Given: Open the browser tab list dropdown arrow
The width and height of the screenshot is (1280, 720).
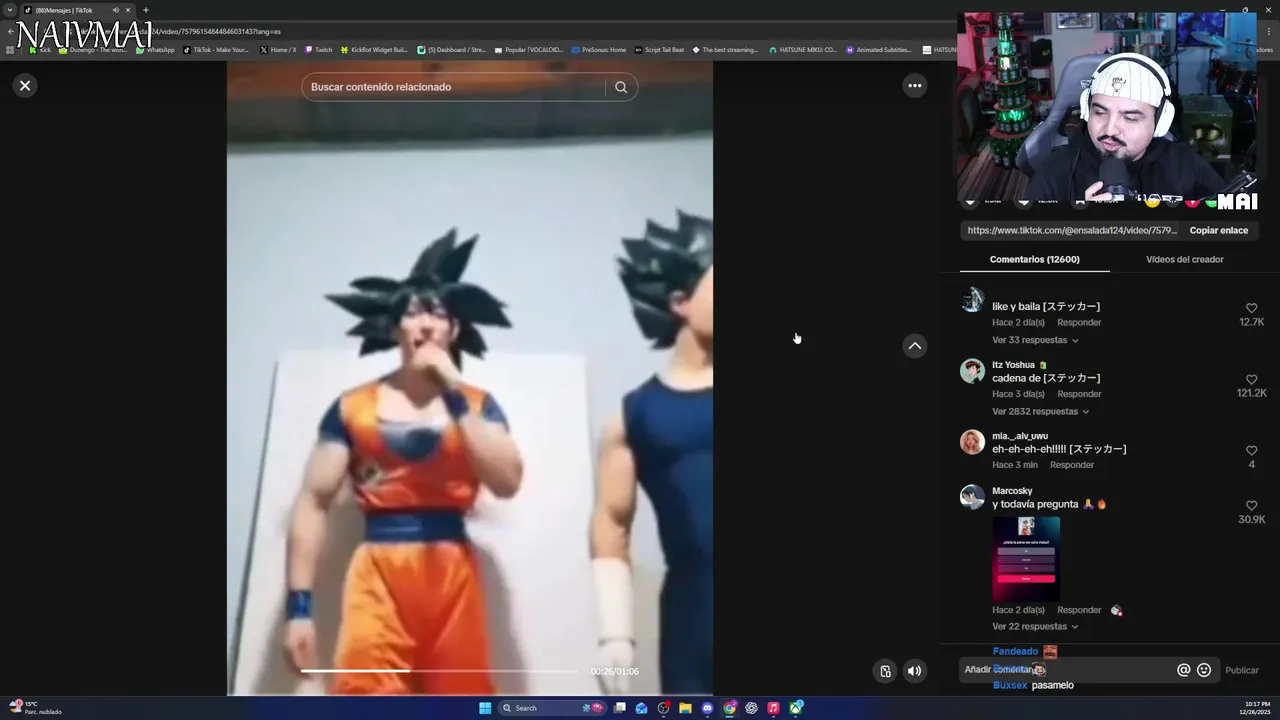Looking at the screenshot, I should (x=10, y=10).
